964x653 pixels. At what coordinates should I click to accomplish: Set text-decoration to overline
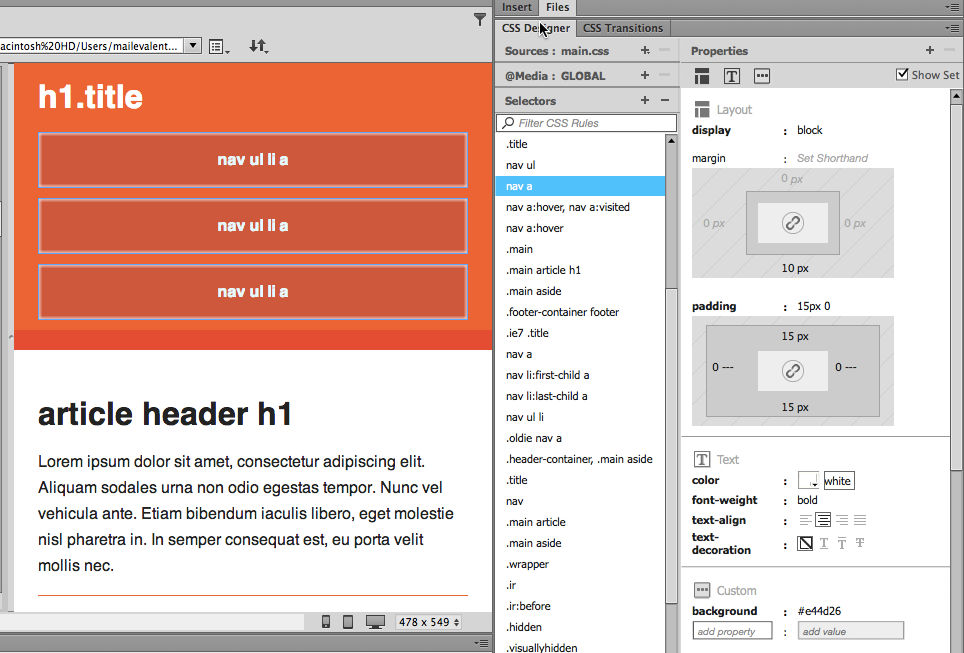[842, 543]
